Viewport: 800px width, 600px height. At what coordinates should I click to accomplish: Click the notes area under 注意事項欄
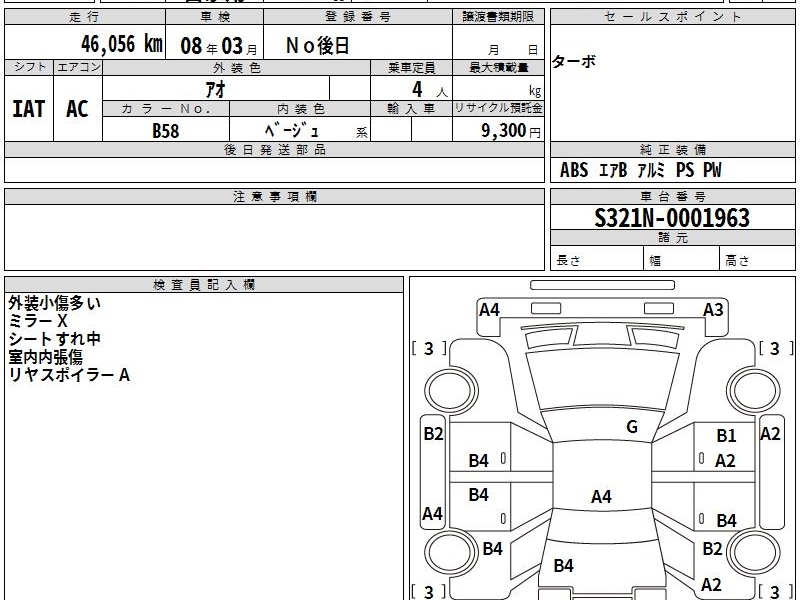tap(274, 237)
